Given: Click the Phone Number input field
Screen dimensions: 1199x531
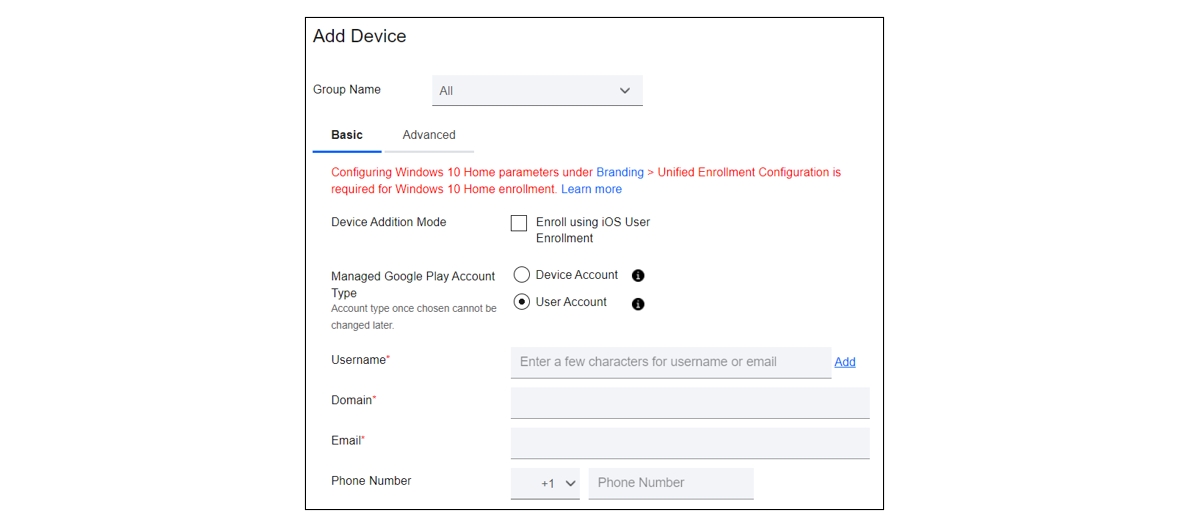Looking at the screenshot, I should (x=671, y=483).
